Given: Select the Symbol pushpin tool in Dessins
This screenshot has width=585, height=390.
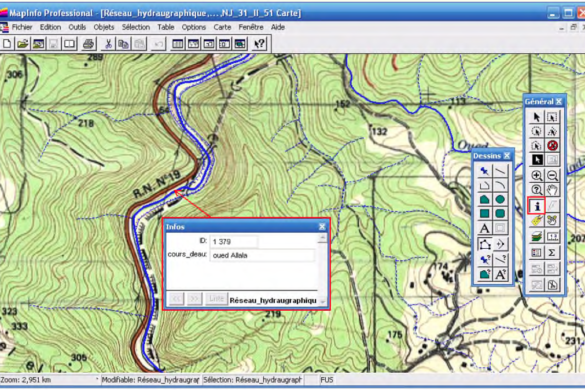Looking at the screenshot, I should click(x=484, y=171).
